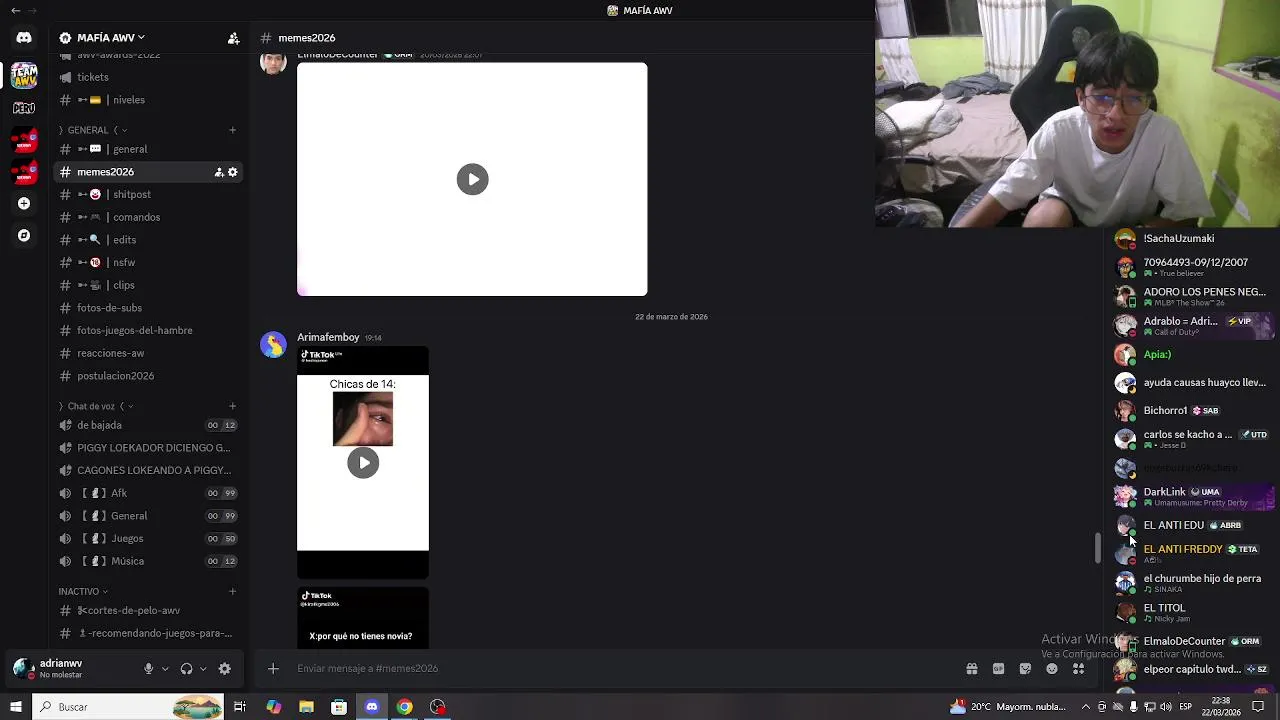Open the shitpost channel
The width and height of the screenshot is (1280, 720).
tap(148, 194)
